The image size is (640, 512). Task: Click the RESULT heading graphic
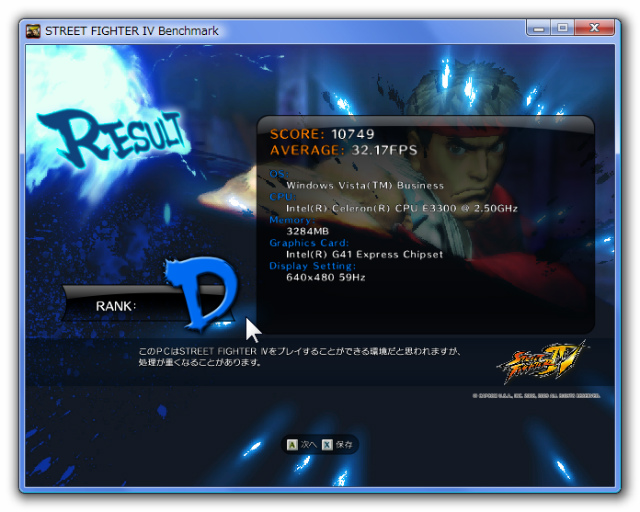coord(112,138)
